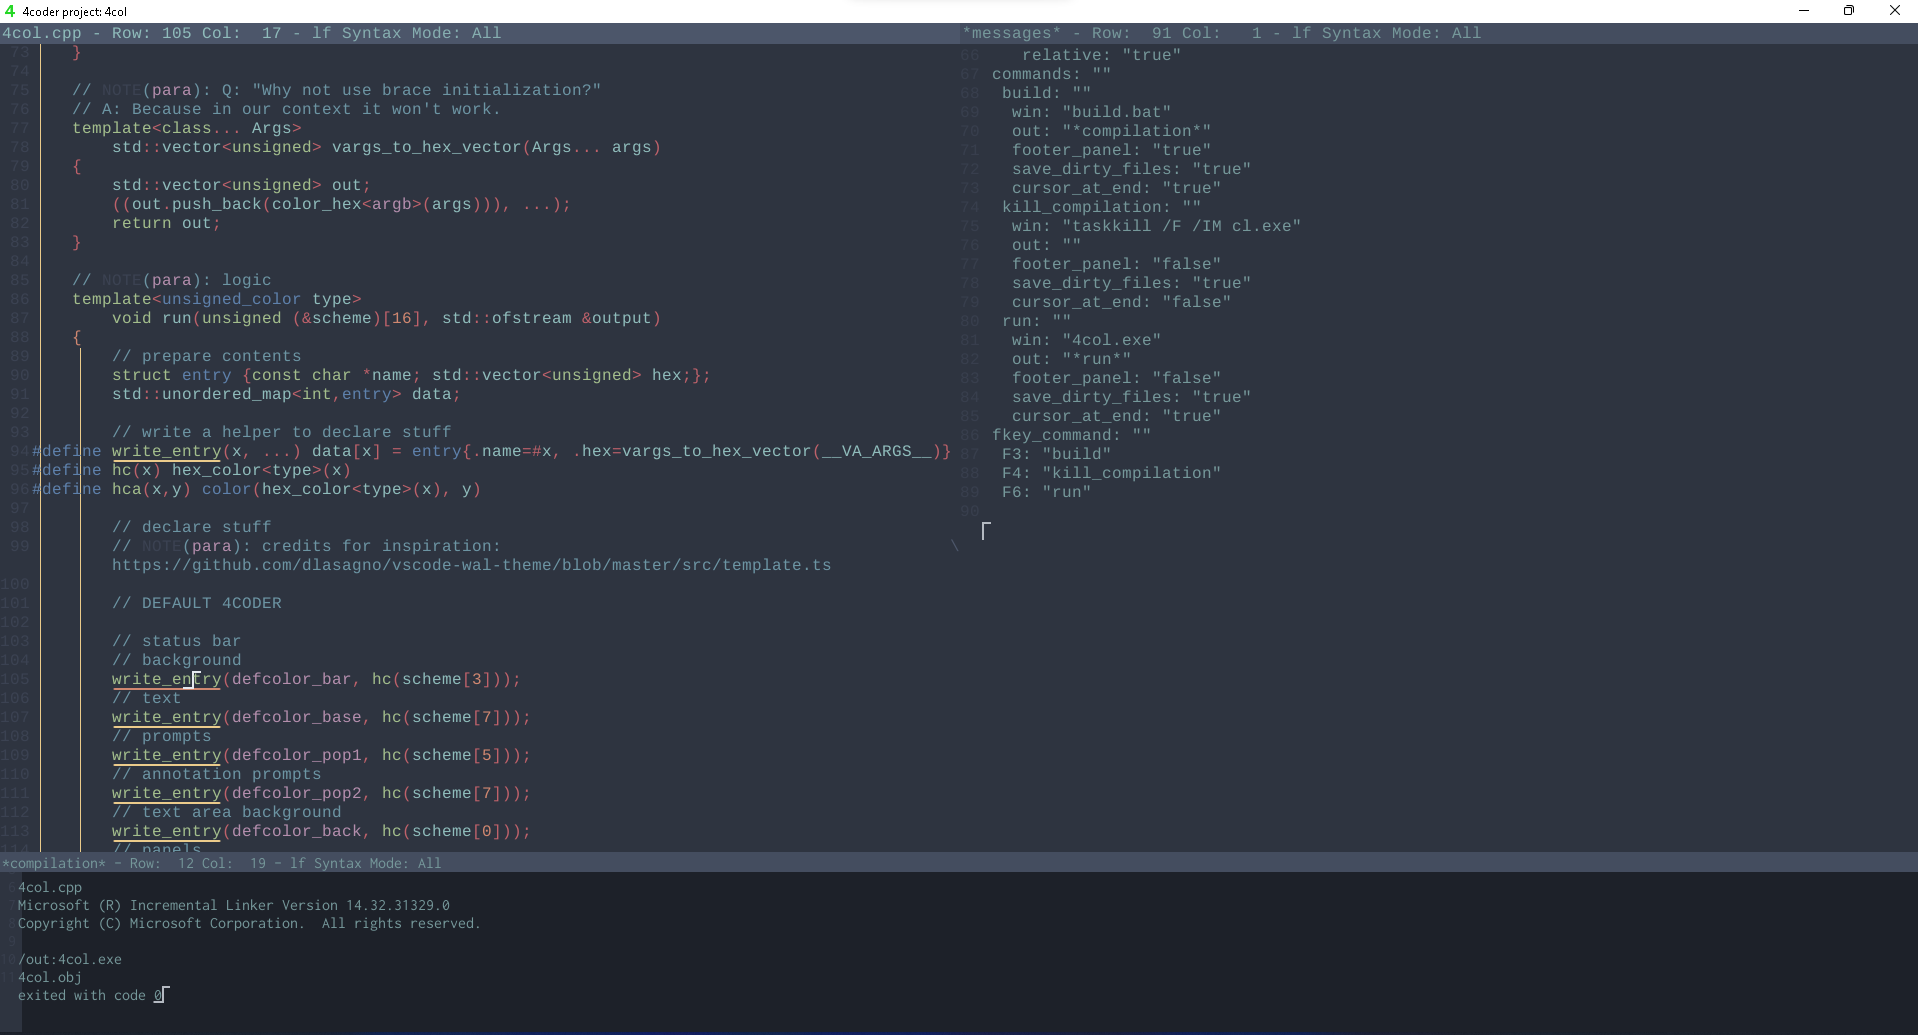This screenshot has width=1918, height=1035.
Task: Click the 4coder app icon in title bar
Action: [10, 11]
